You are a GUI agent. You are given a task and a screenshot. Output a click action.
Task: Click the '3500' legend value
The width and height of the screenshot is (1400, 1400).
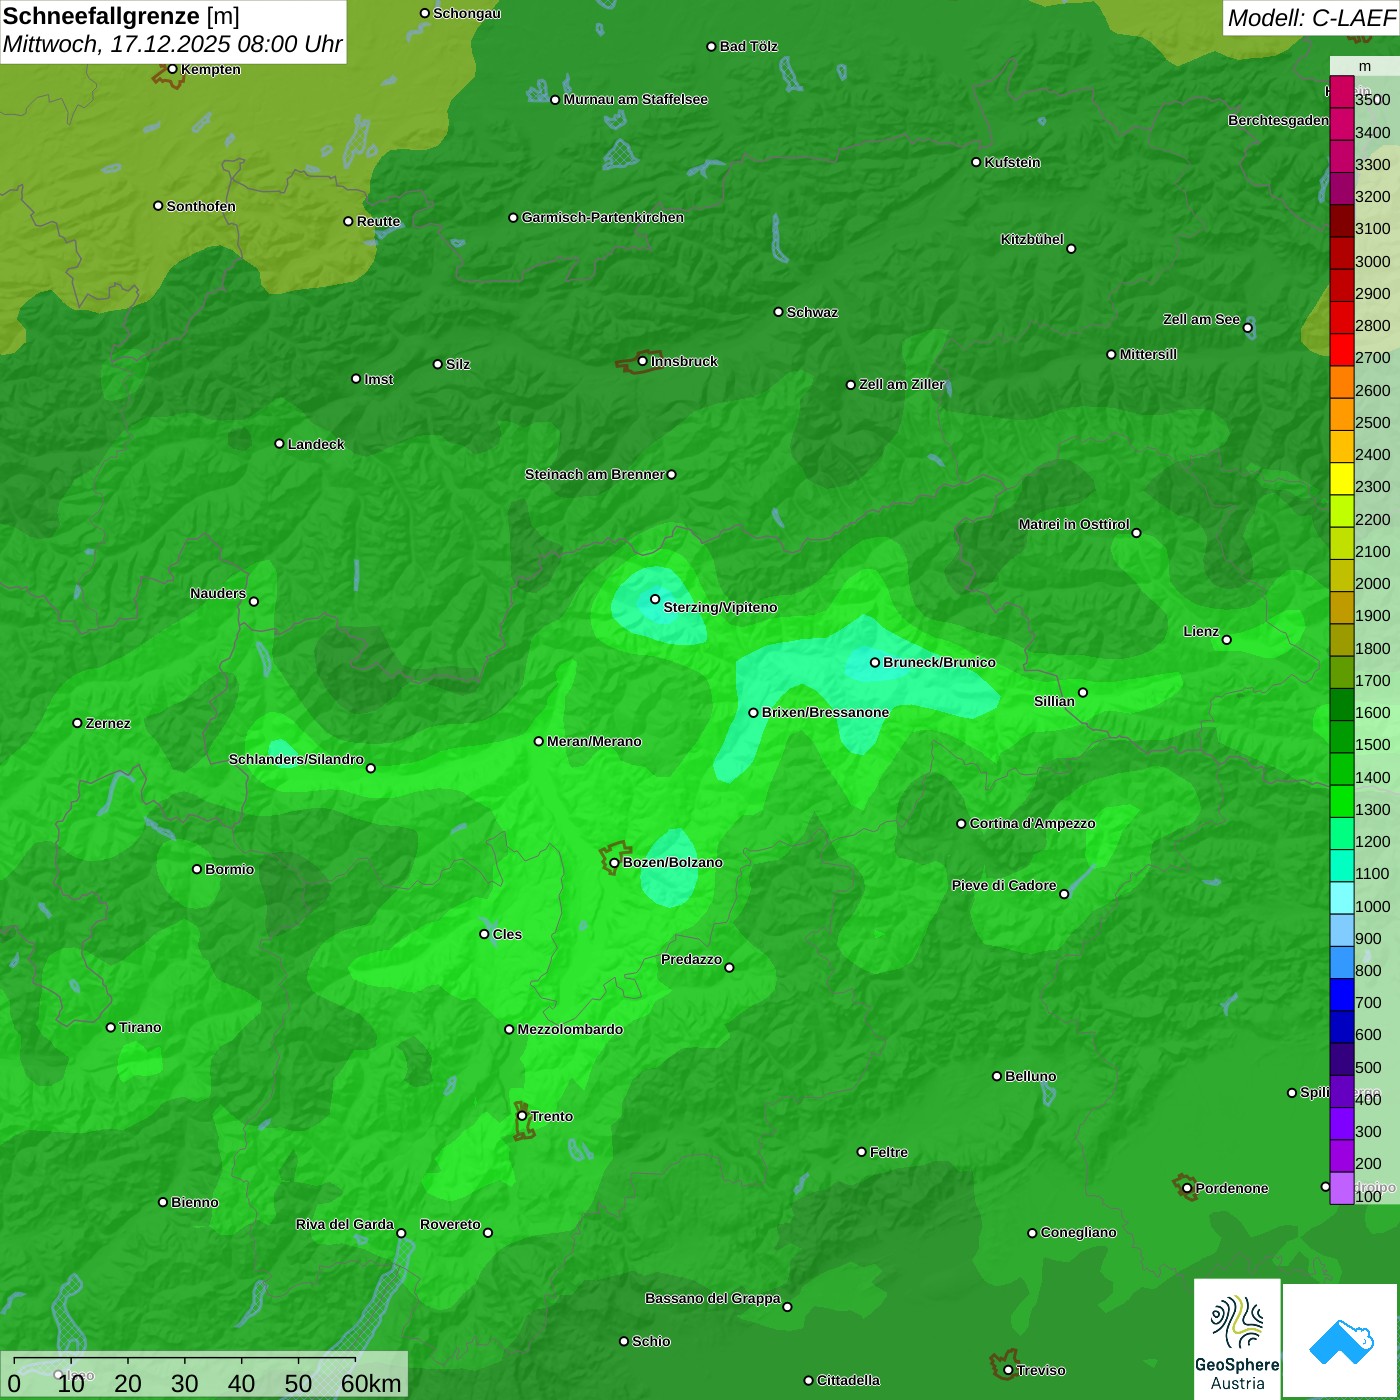click(x=1373, y=100)
